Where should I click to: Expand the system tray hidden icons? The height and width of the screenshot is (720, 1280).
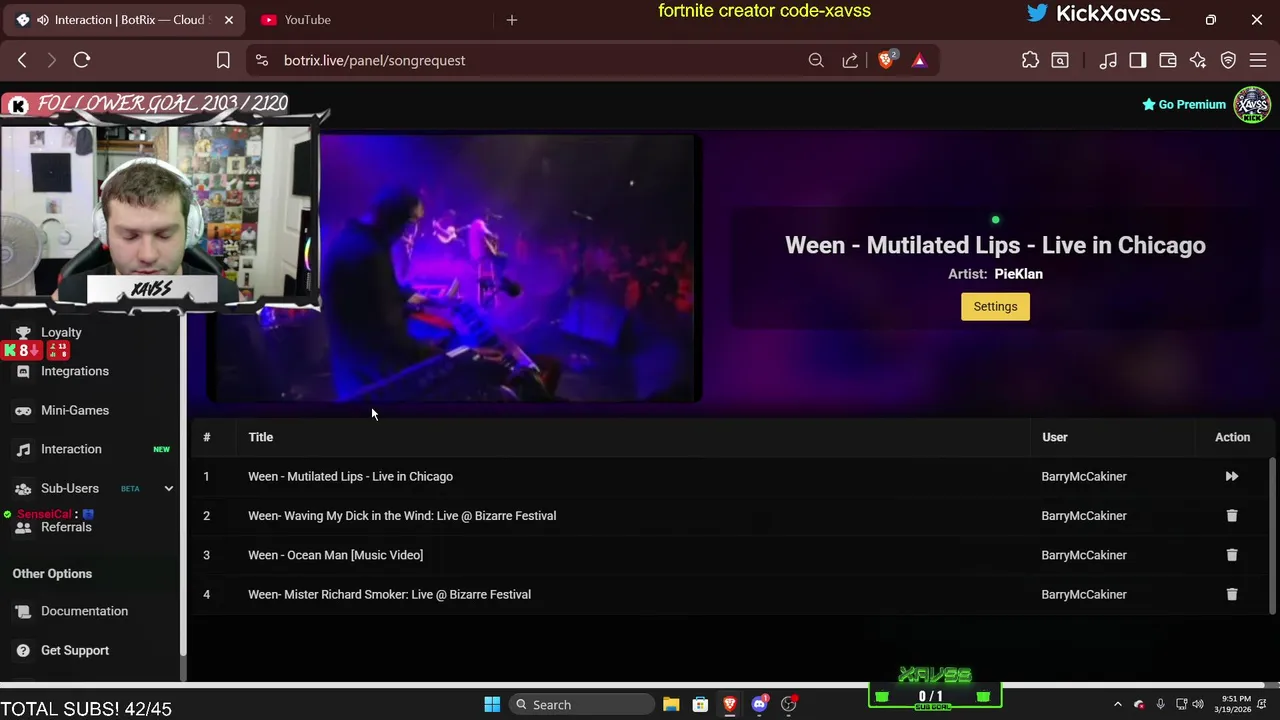pyautogui.click(x=1118, y=705)
